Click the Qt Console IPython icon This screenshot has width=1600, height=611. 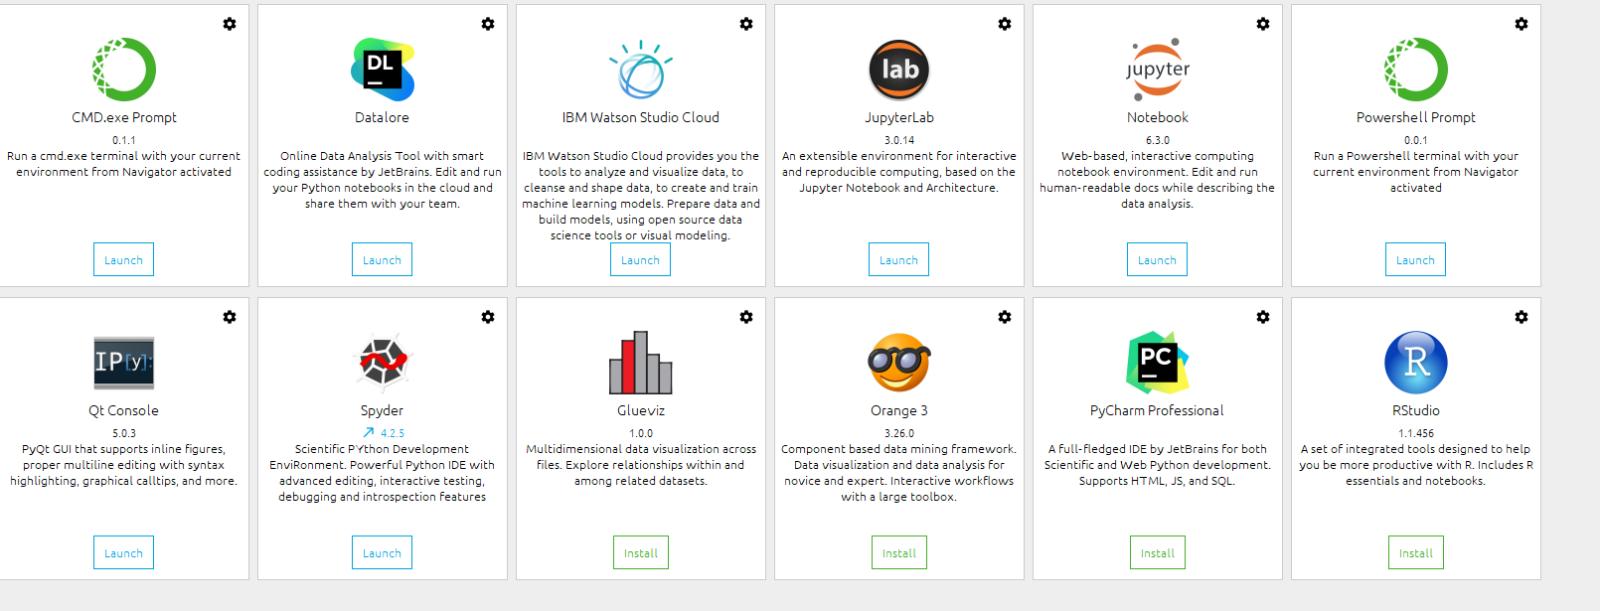coord(124,362)
